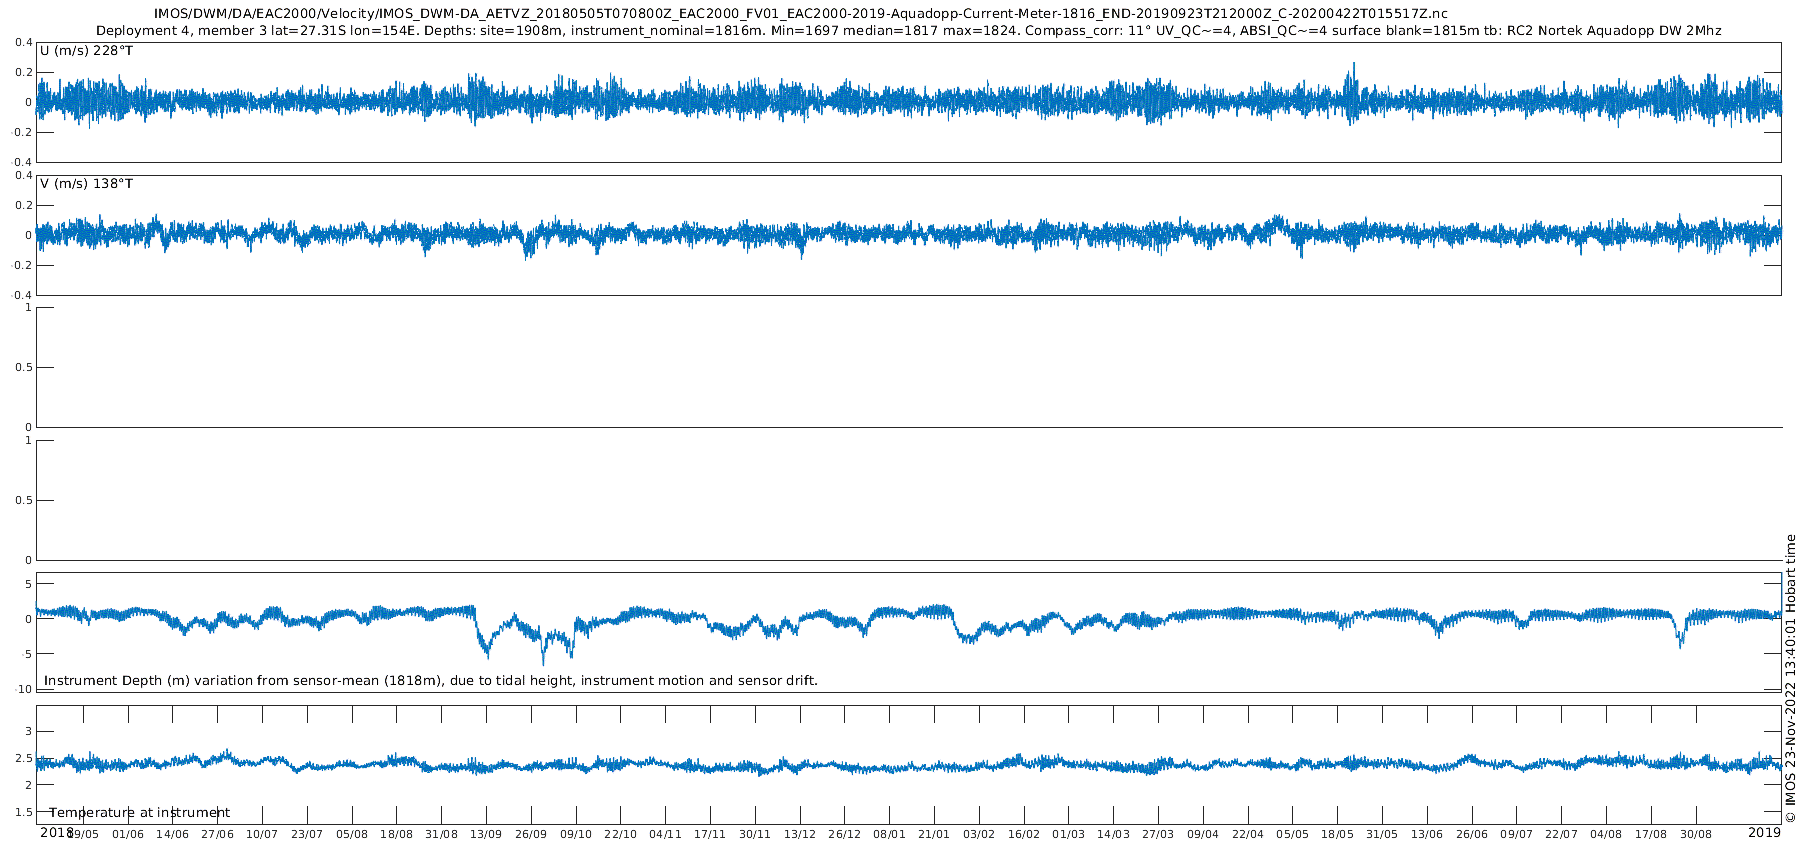Click the '30/11' date tick label
This screenshot has width=1800, height=850.
pyautogui.click(x=755, y=834)
